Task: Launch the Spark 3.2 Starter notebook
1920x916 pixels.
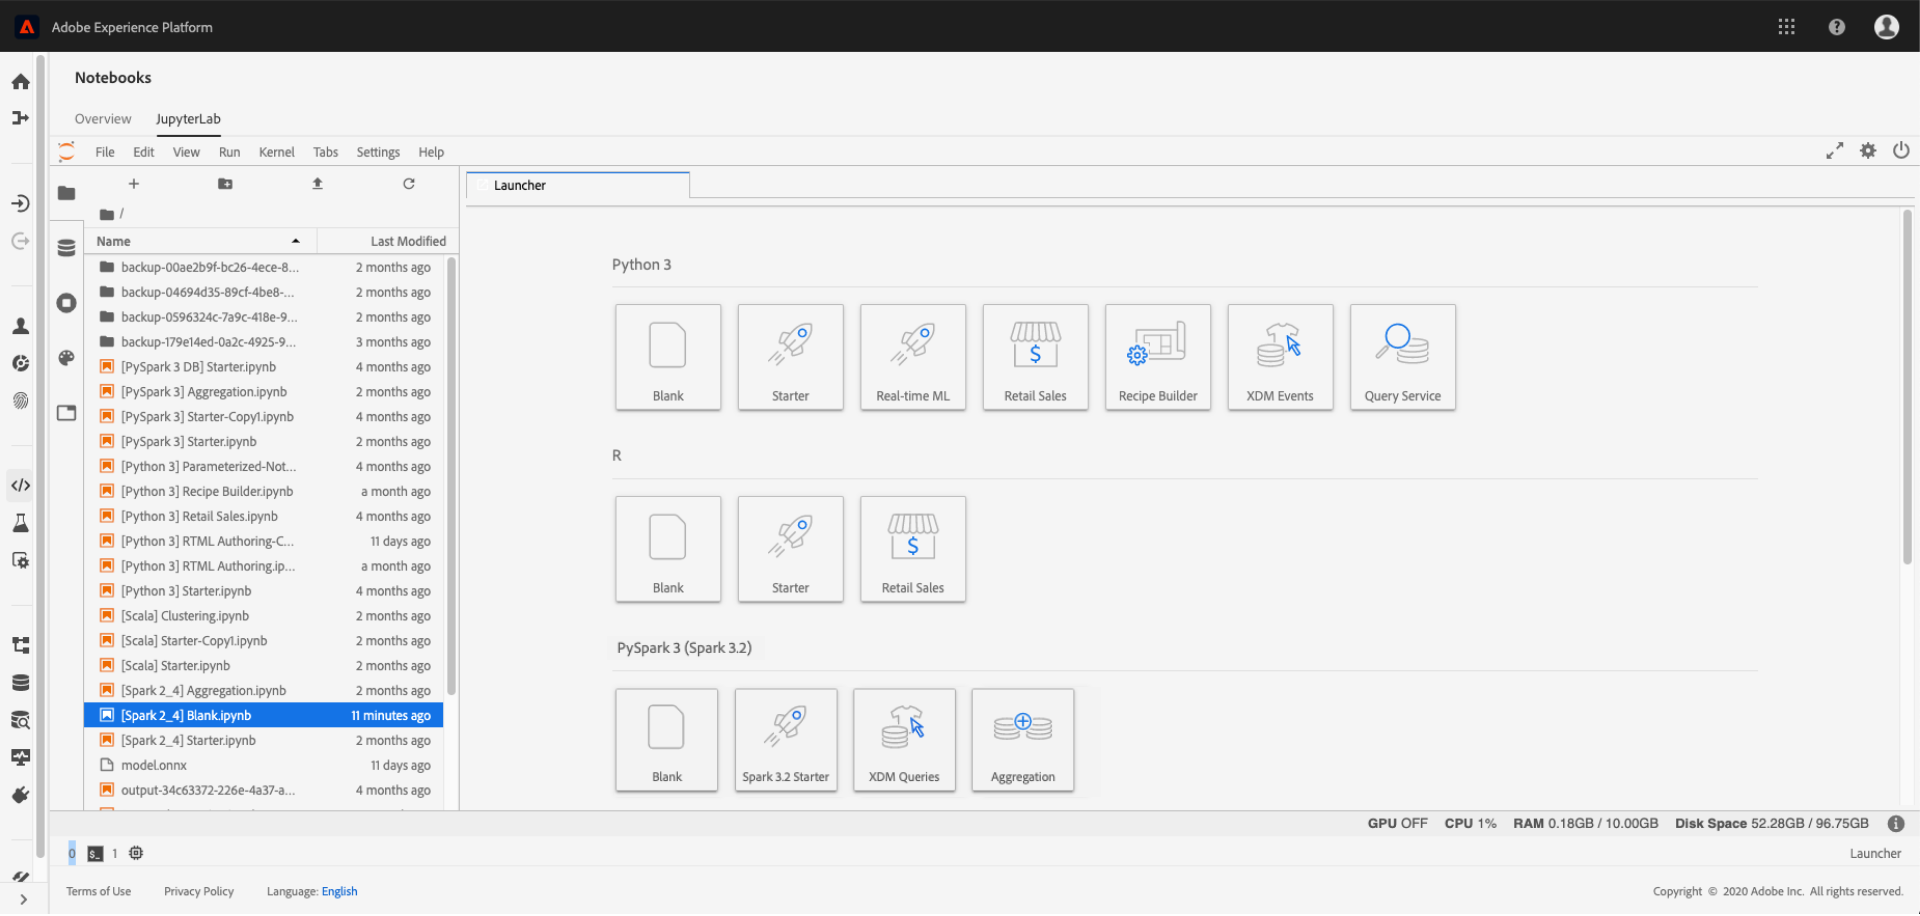Action: pyautogui.click(x=786, y=741)
